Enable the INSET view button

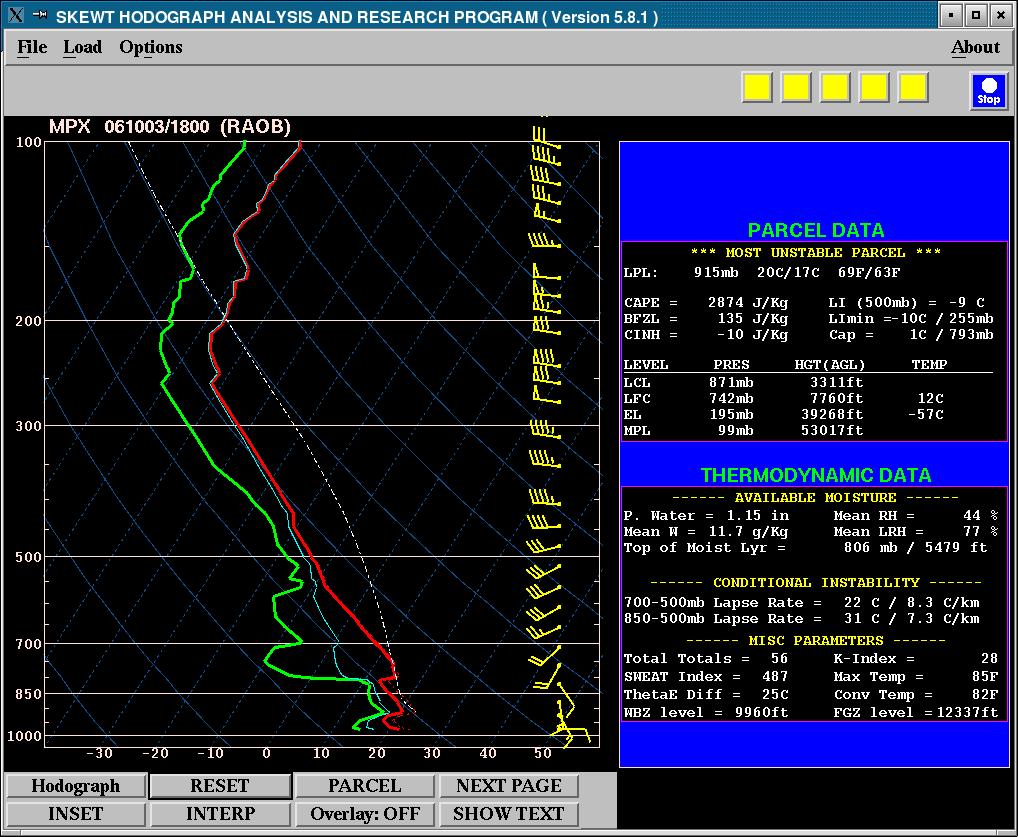[x=75, y=814]
